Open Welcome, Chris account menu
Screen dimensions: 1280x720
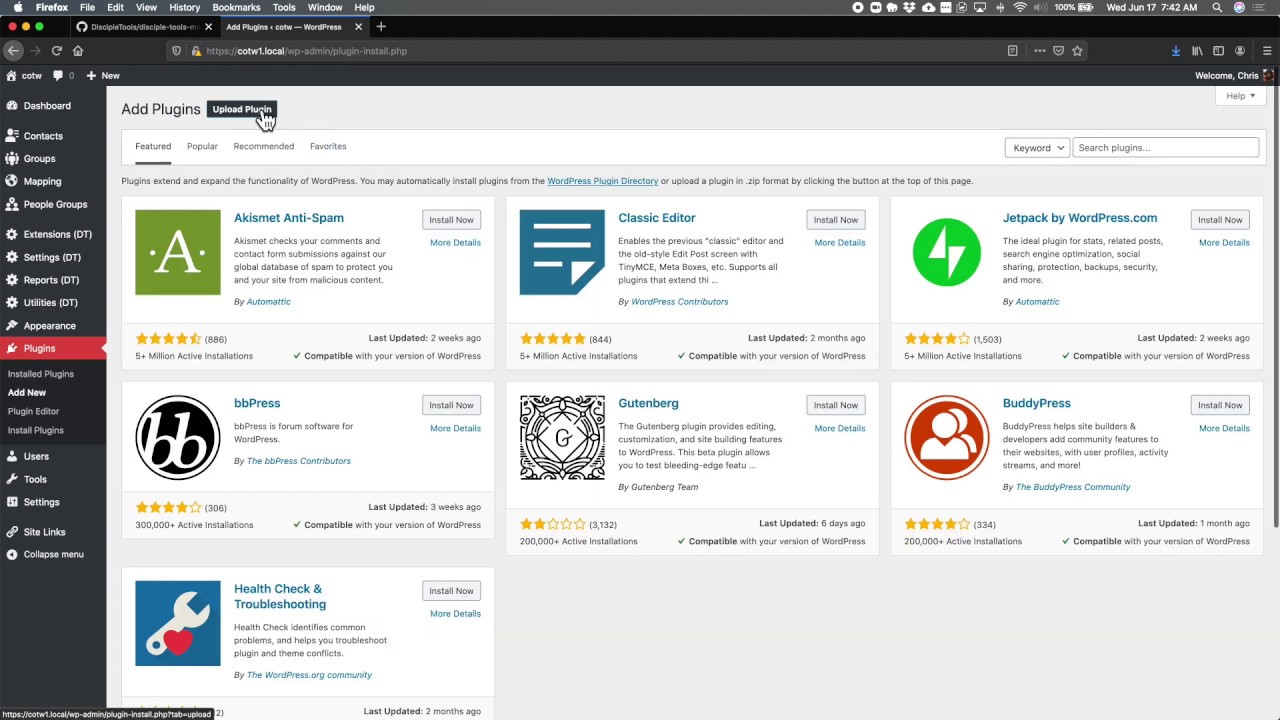coord(1234,75)
